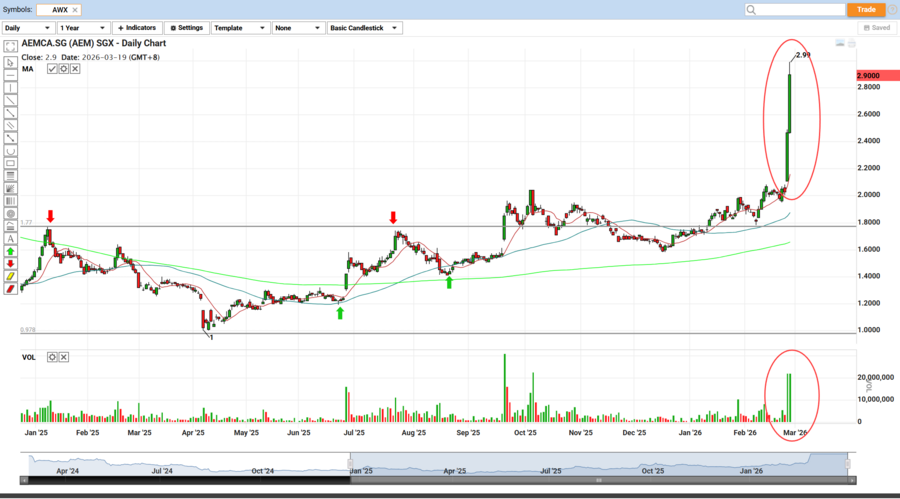Remove the MA indicator with X
Screen dimensions: 900x499
[76, 69]
